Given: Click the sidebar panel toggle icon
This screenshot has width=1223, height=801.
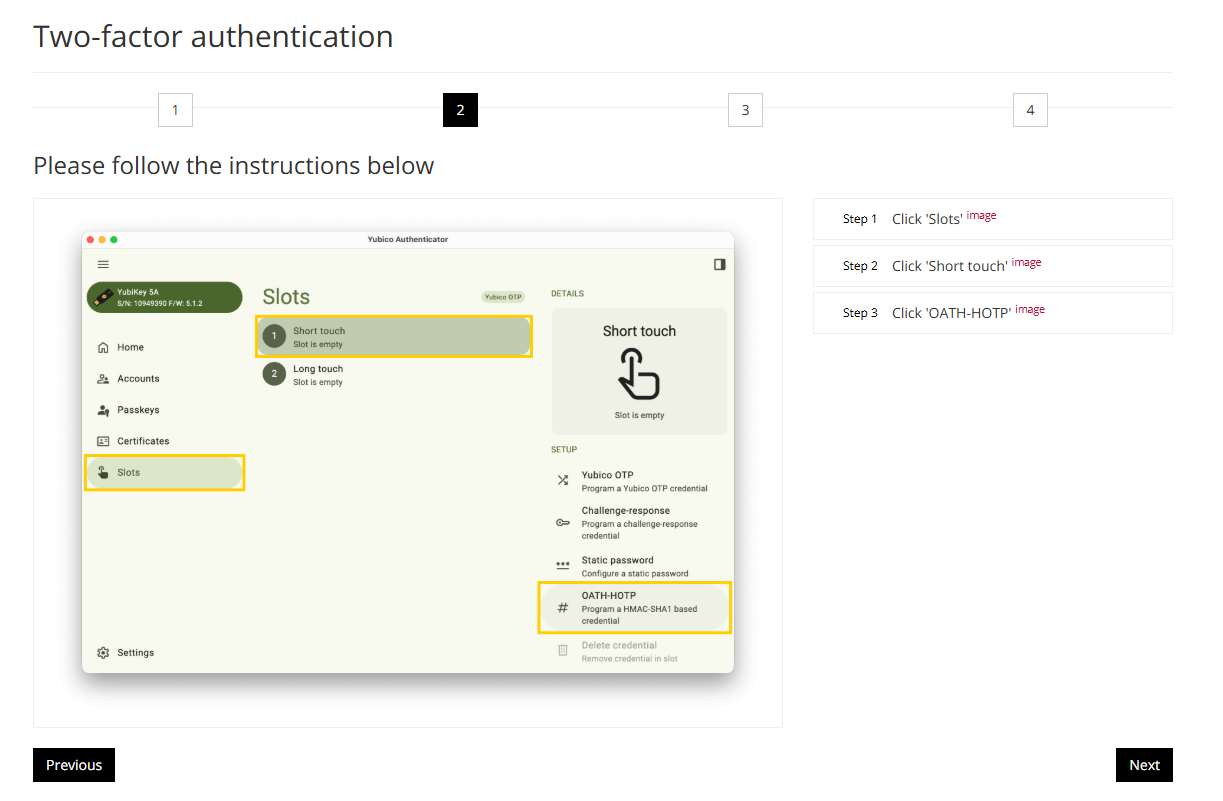Looking at the screenshot, I should point(719,264).
